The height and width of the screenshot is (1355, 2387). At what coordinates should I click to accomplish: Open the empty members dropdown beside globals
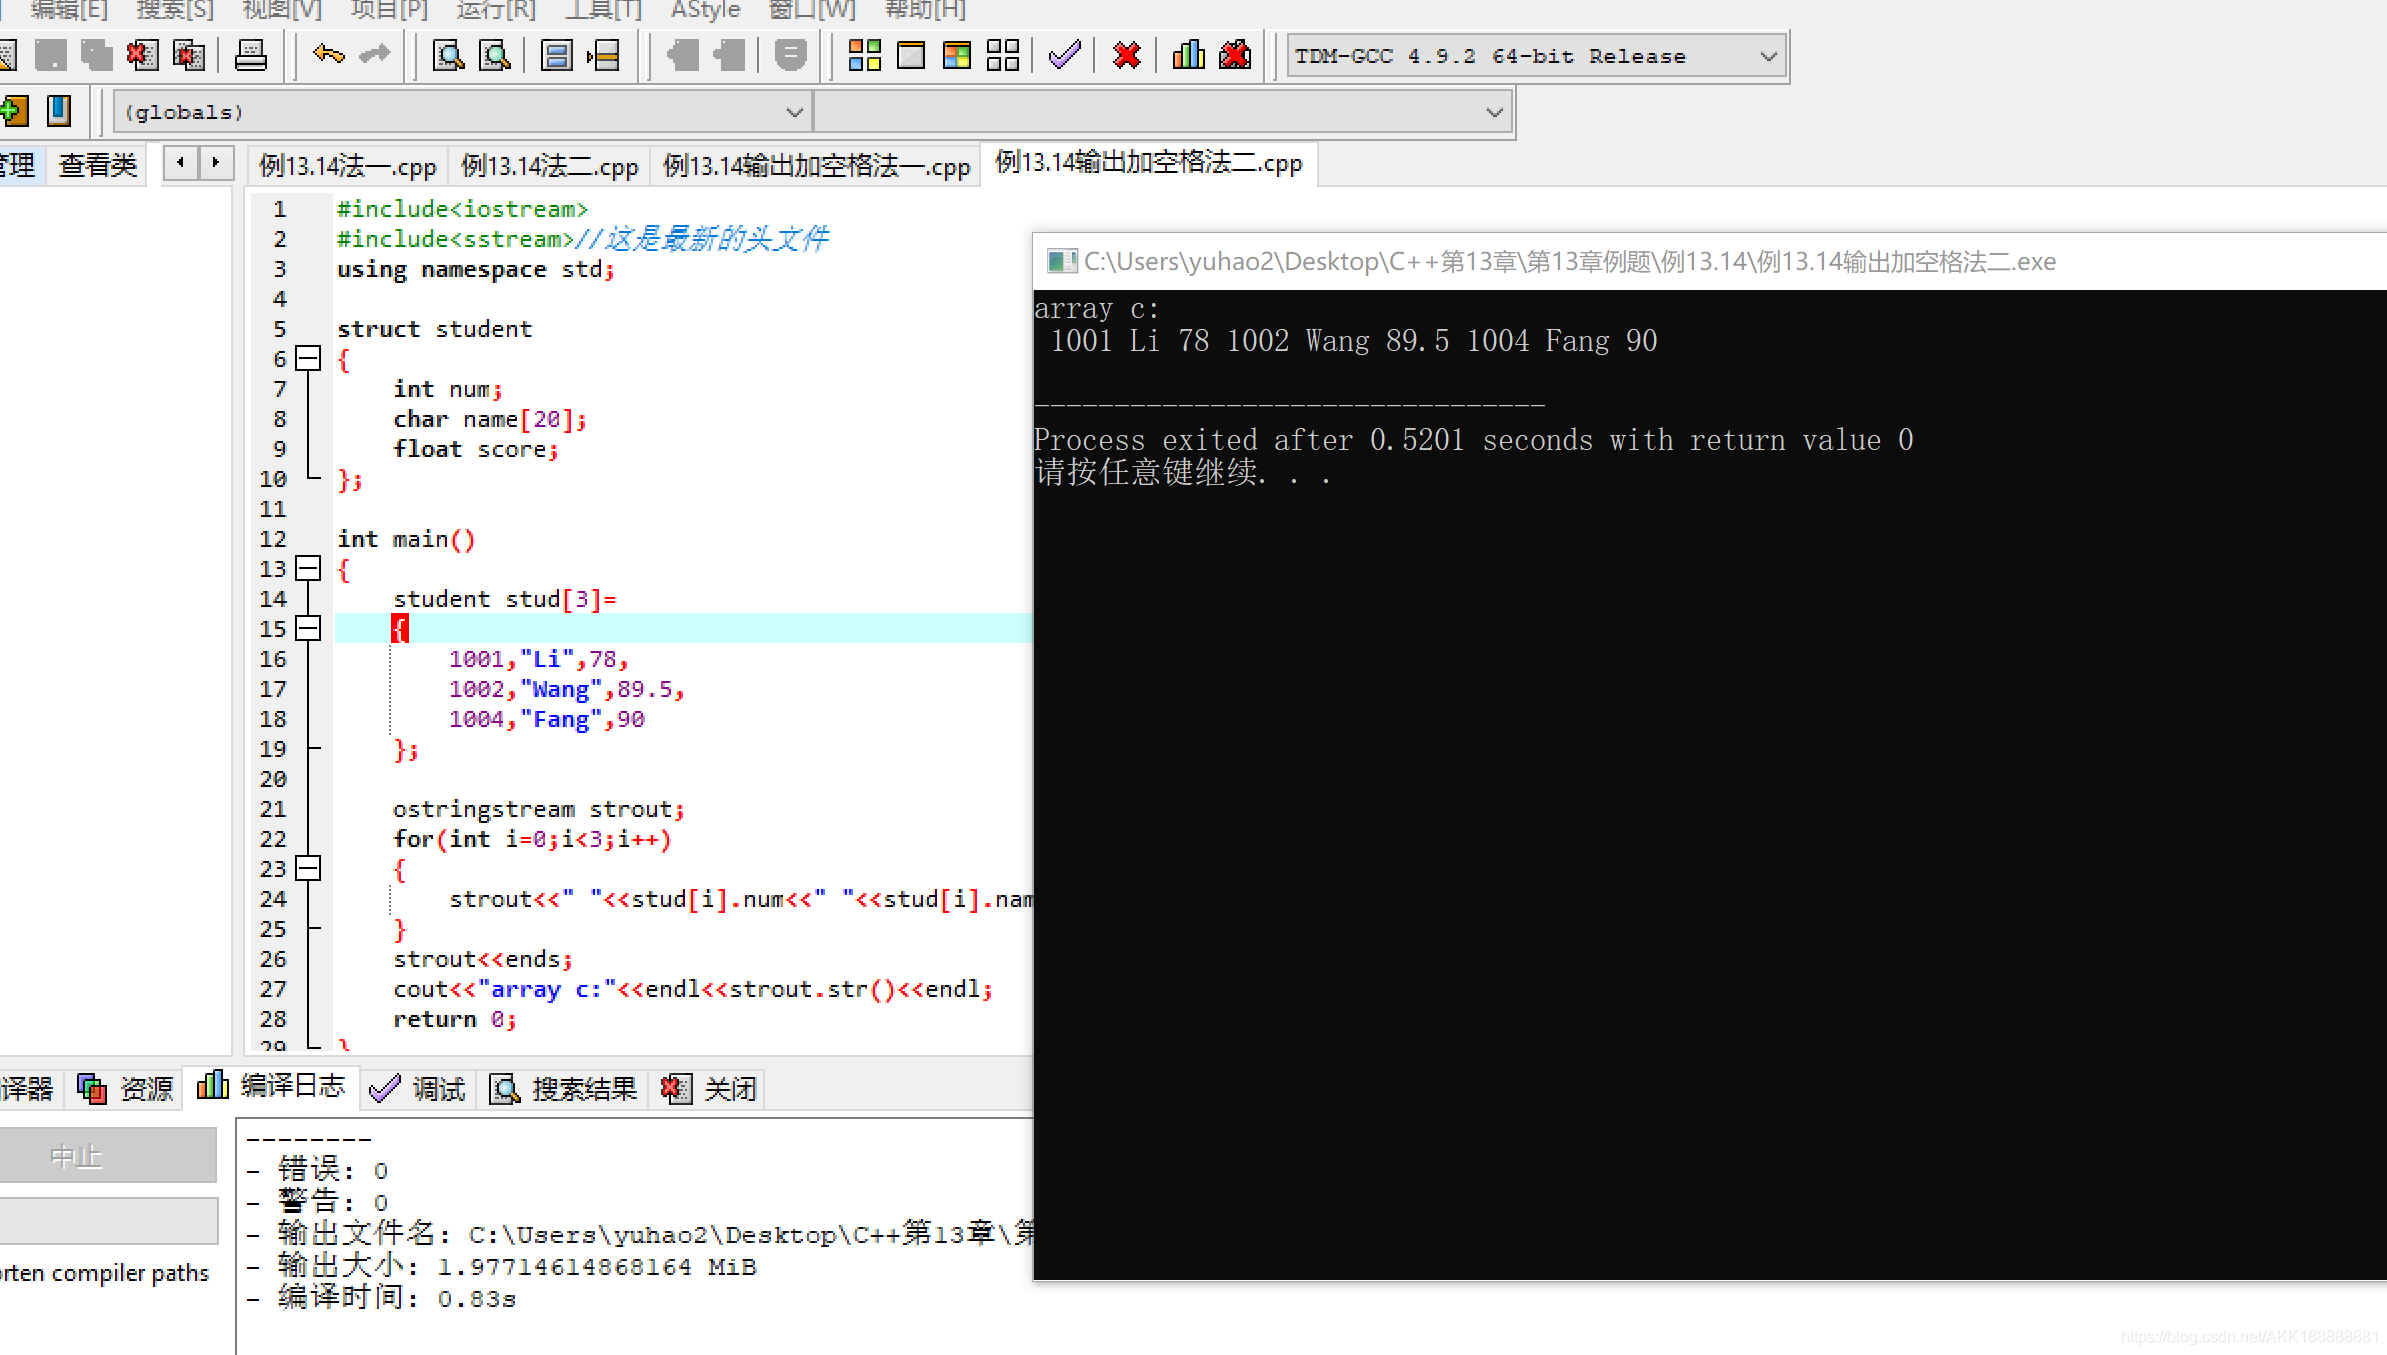tap(1163, 112)
